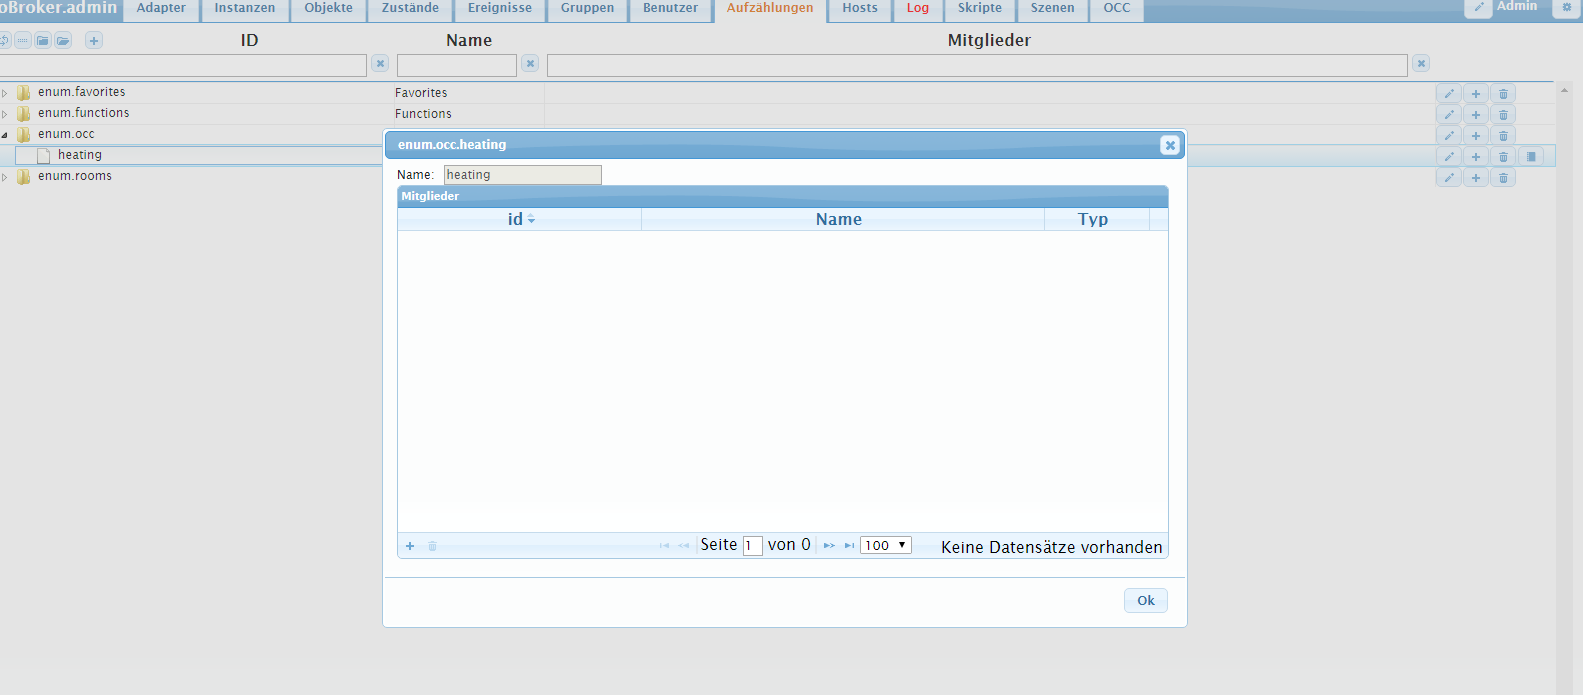
Task: Go to the Ereignisse tab
Action: pos(500,9)
